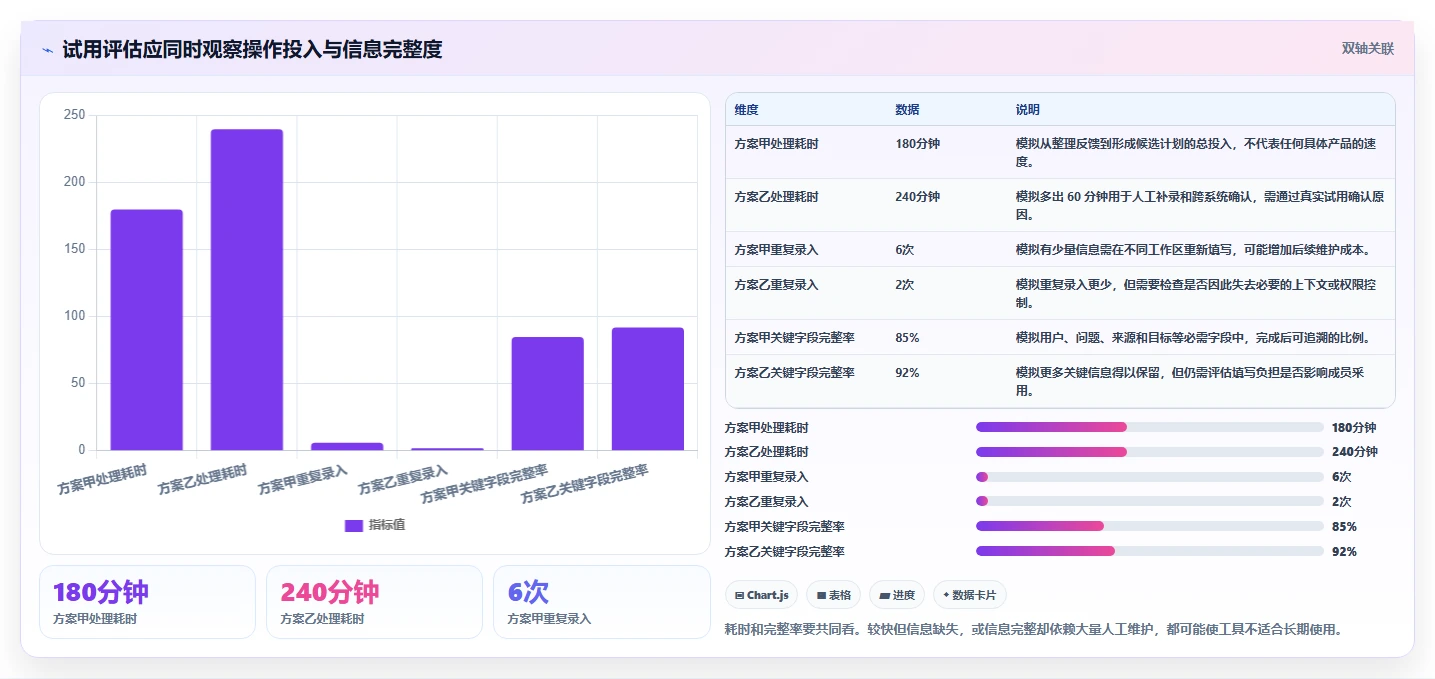Click the 数据 column header
Screen dimensions: 1435x679
tap(907, 109)
